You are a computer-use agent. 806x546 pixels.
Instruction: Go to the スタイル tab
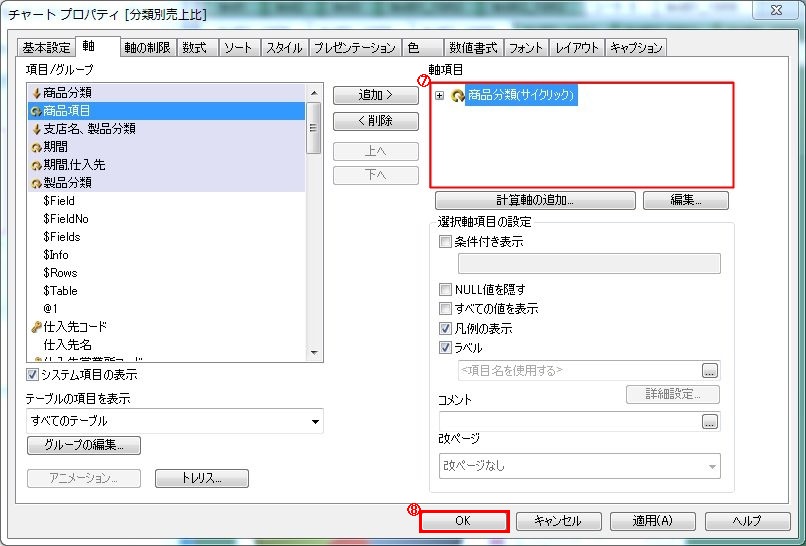(x=284, y=48)
